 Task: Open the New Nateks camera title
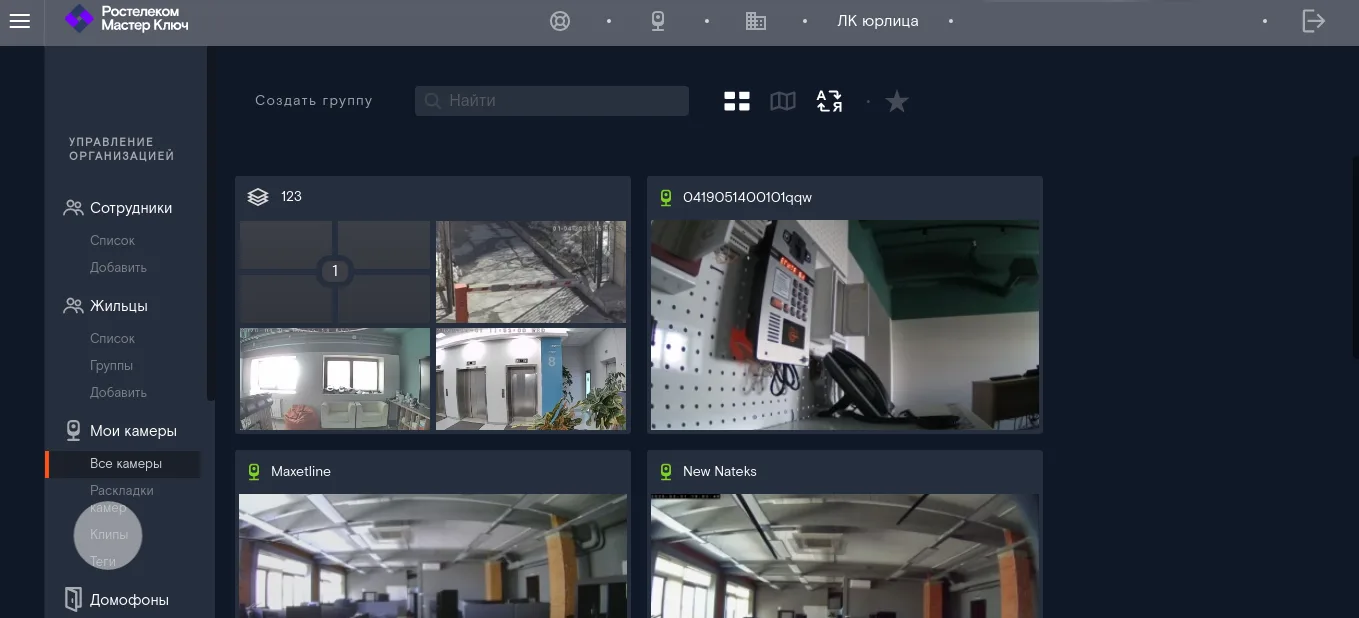719,471
